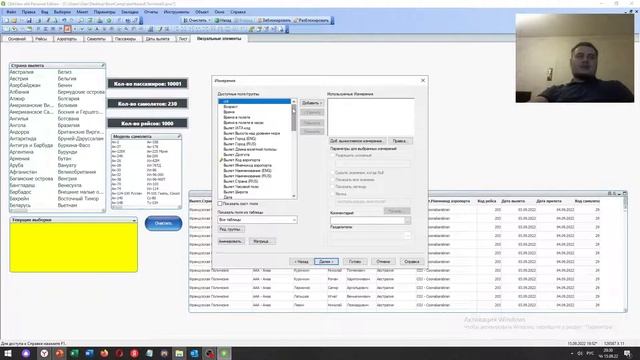Viewport: 640px width, 360px height.
Task: Click the Search magnifier toolbar icon
Action: click(x=81, y=20)
